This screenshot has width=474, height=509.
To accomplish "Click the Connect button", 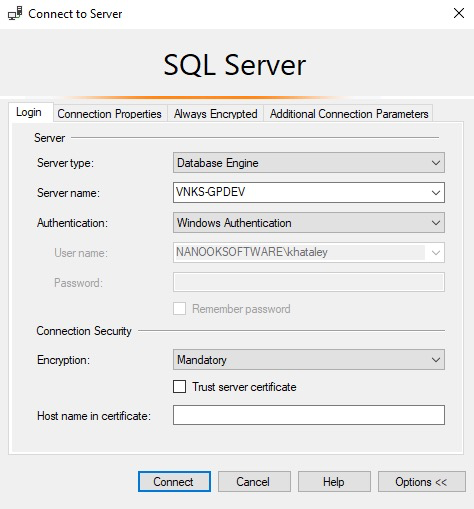I will (x=174, y=481).
